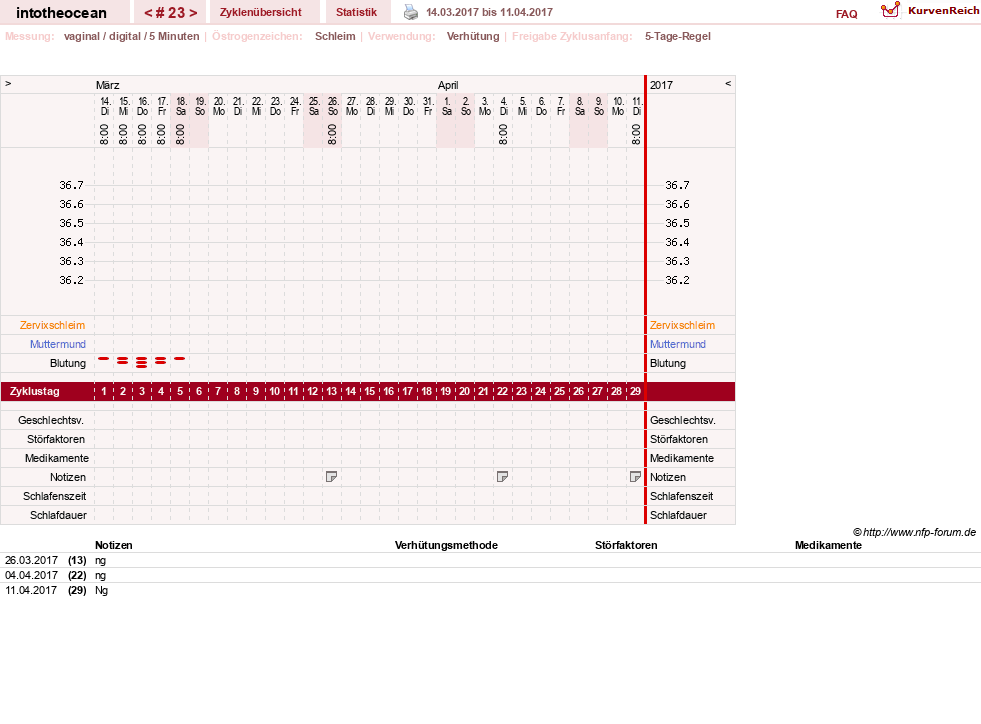Viewport: 981px width, 724px height.
Task: Select cycle day 16 in Zyklustag row
Action: point(389,391)
